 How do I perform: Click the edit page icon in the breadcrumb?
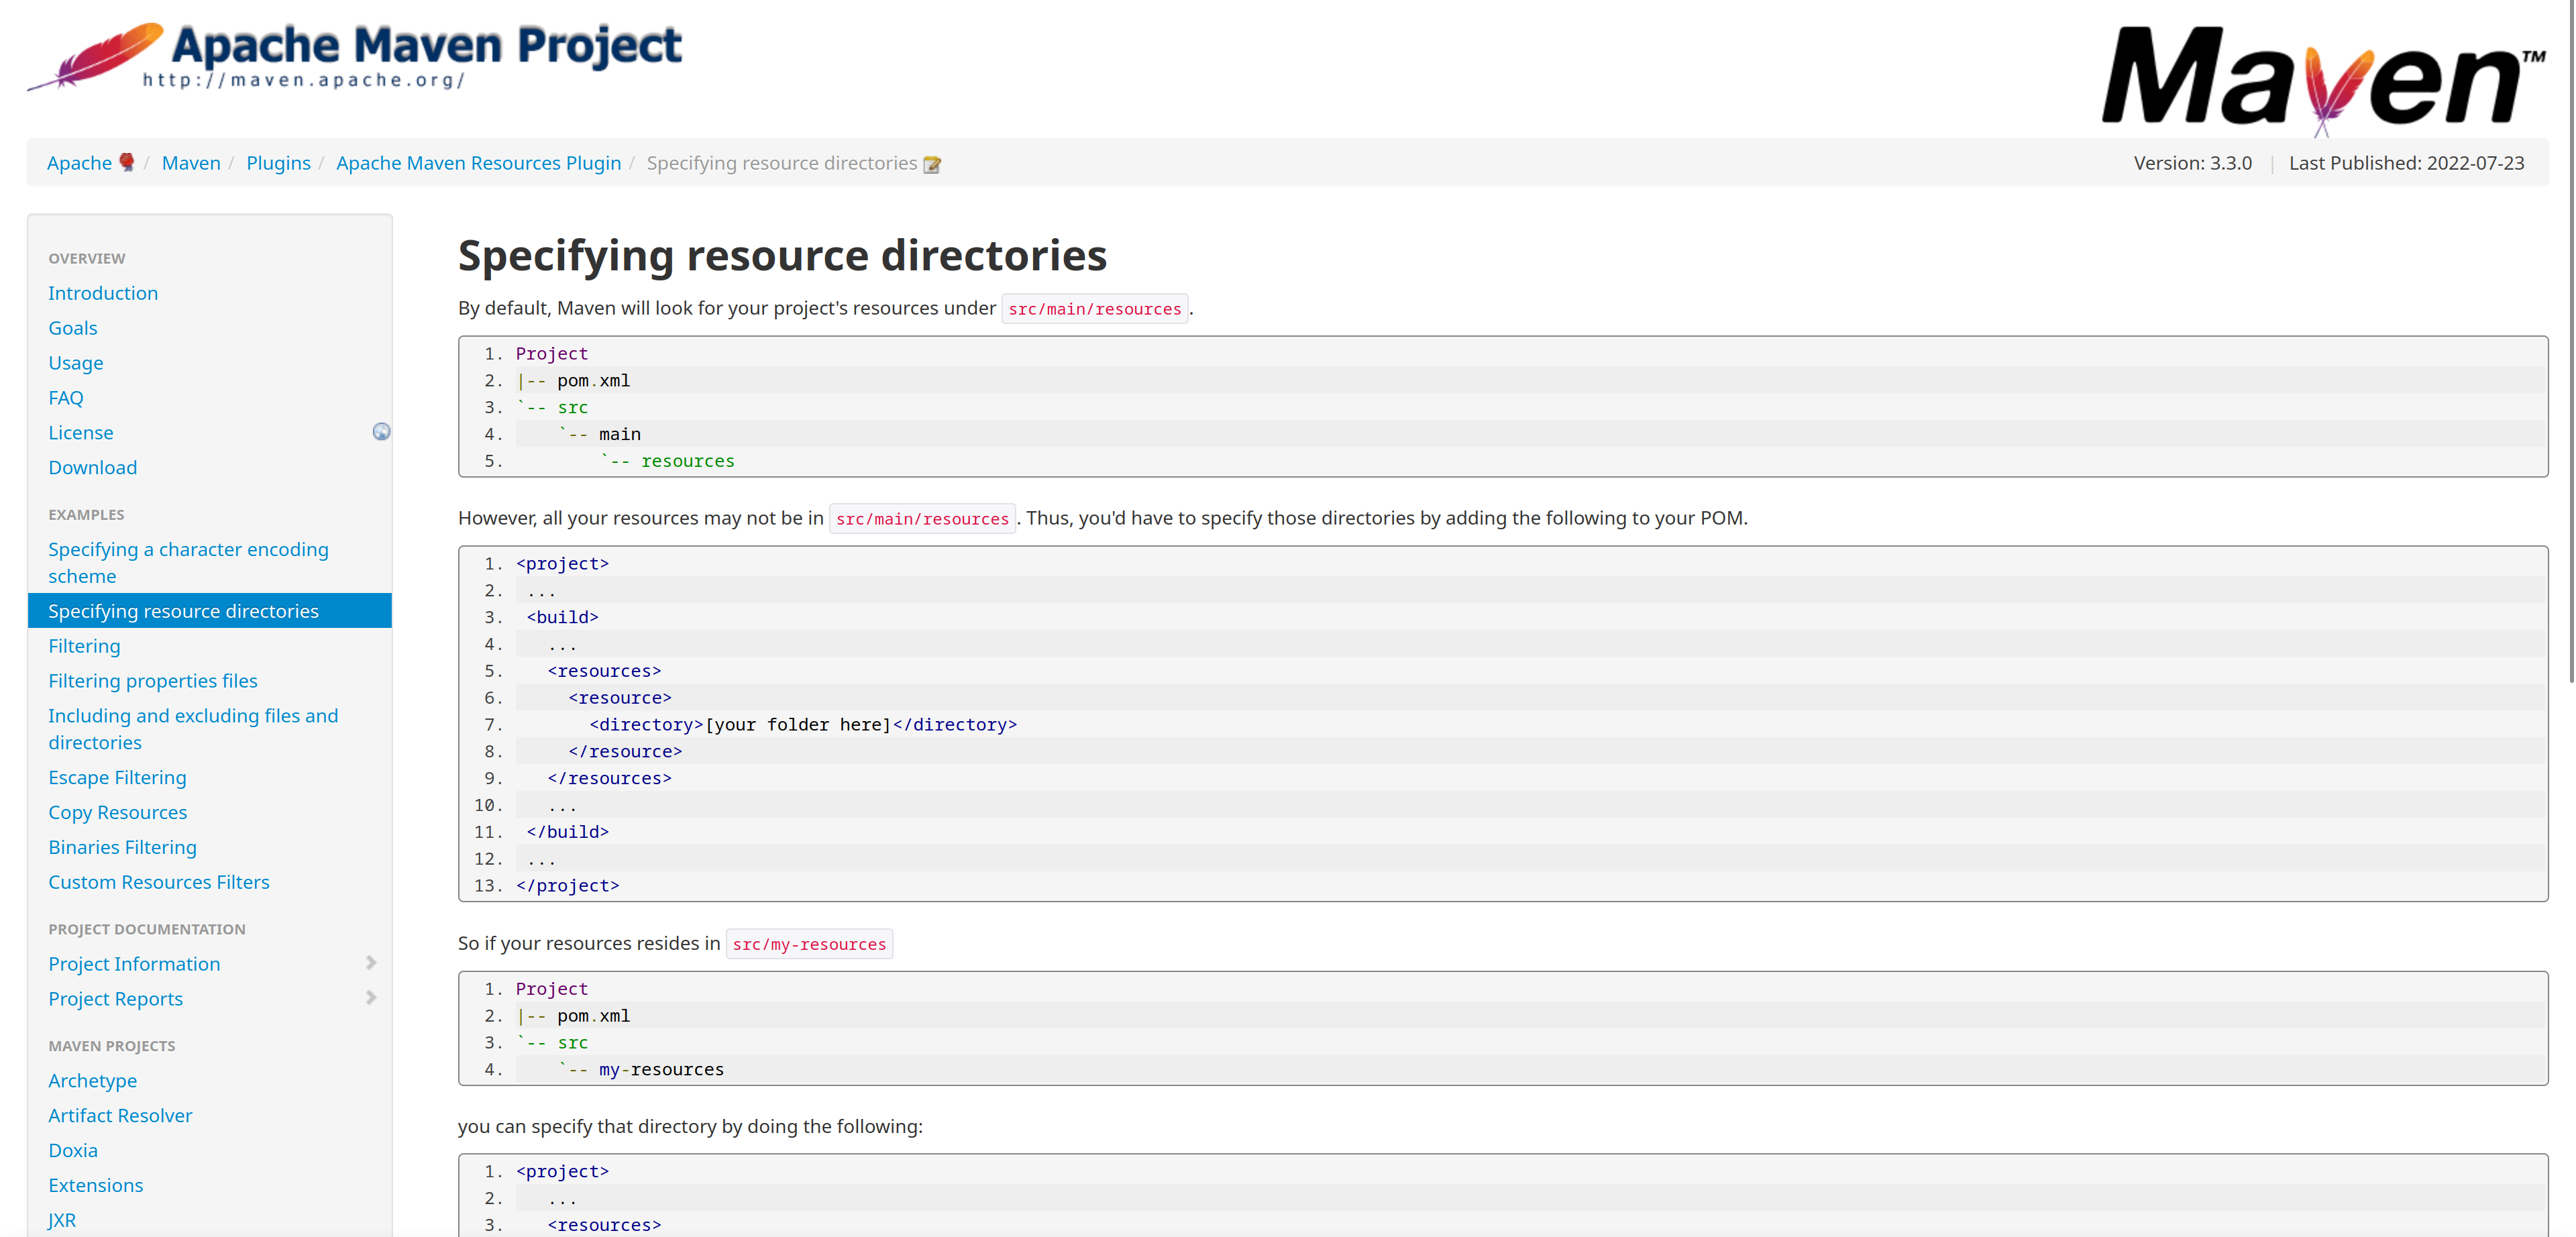932,165
